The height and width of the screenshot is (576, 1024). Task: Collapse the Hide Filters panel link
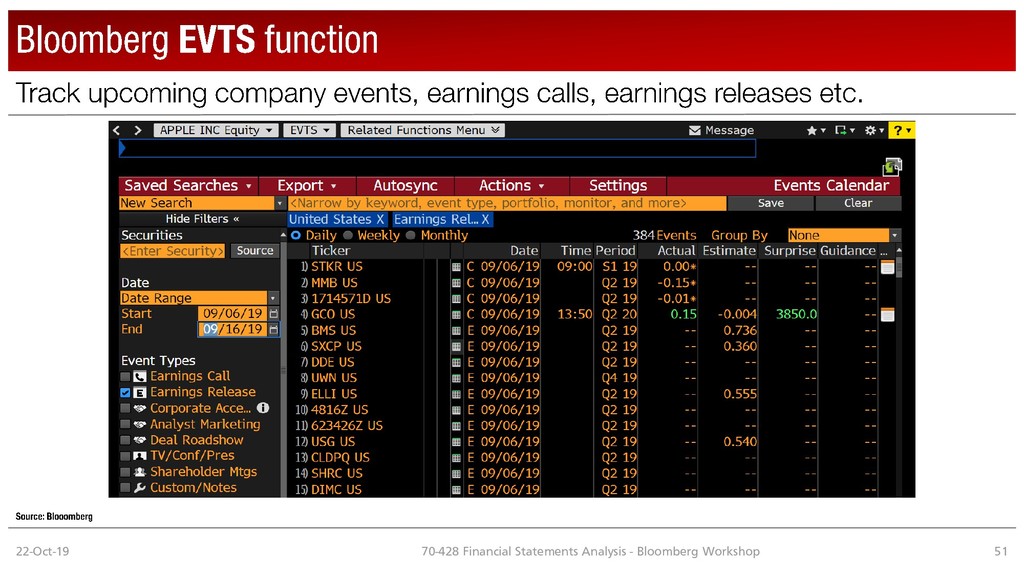202,219
